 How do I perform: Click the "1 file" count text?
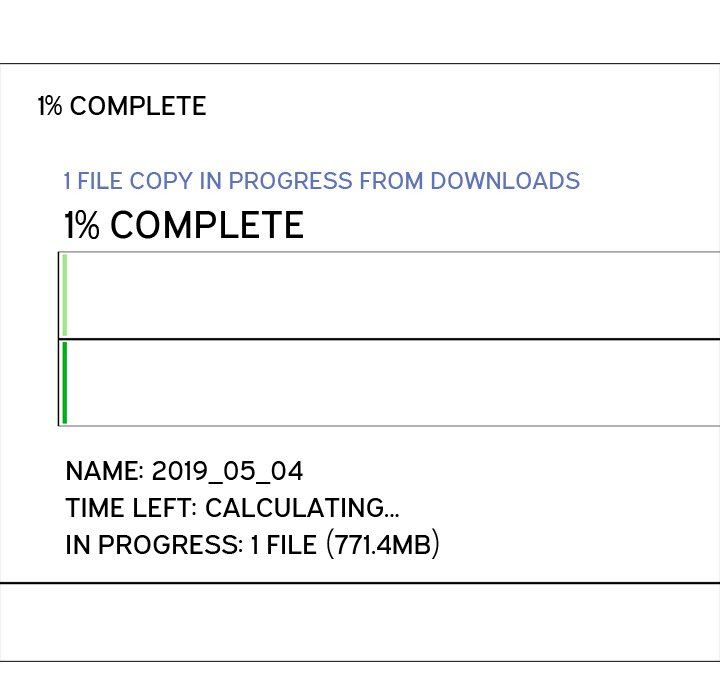click(285, 546)
